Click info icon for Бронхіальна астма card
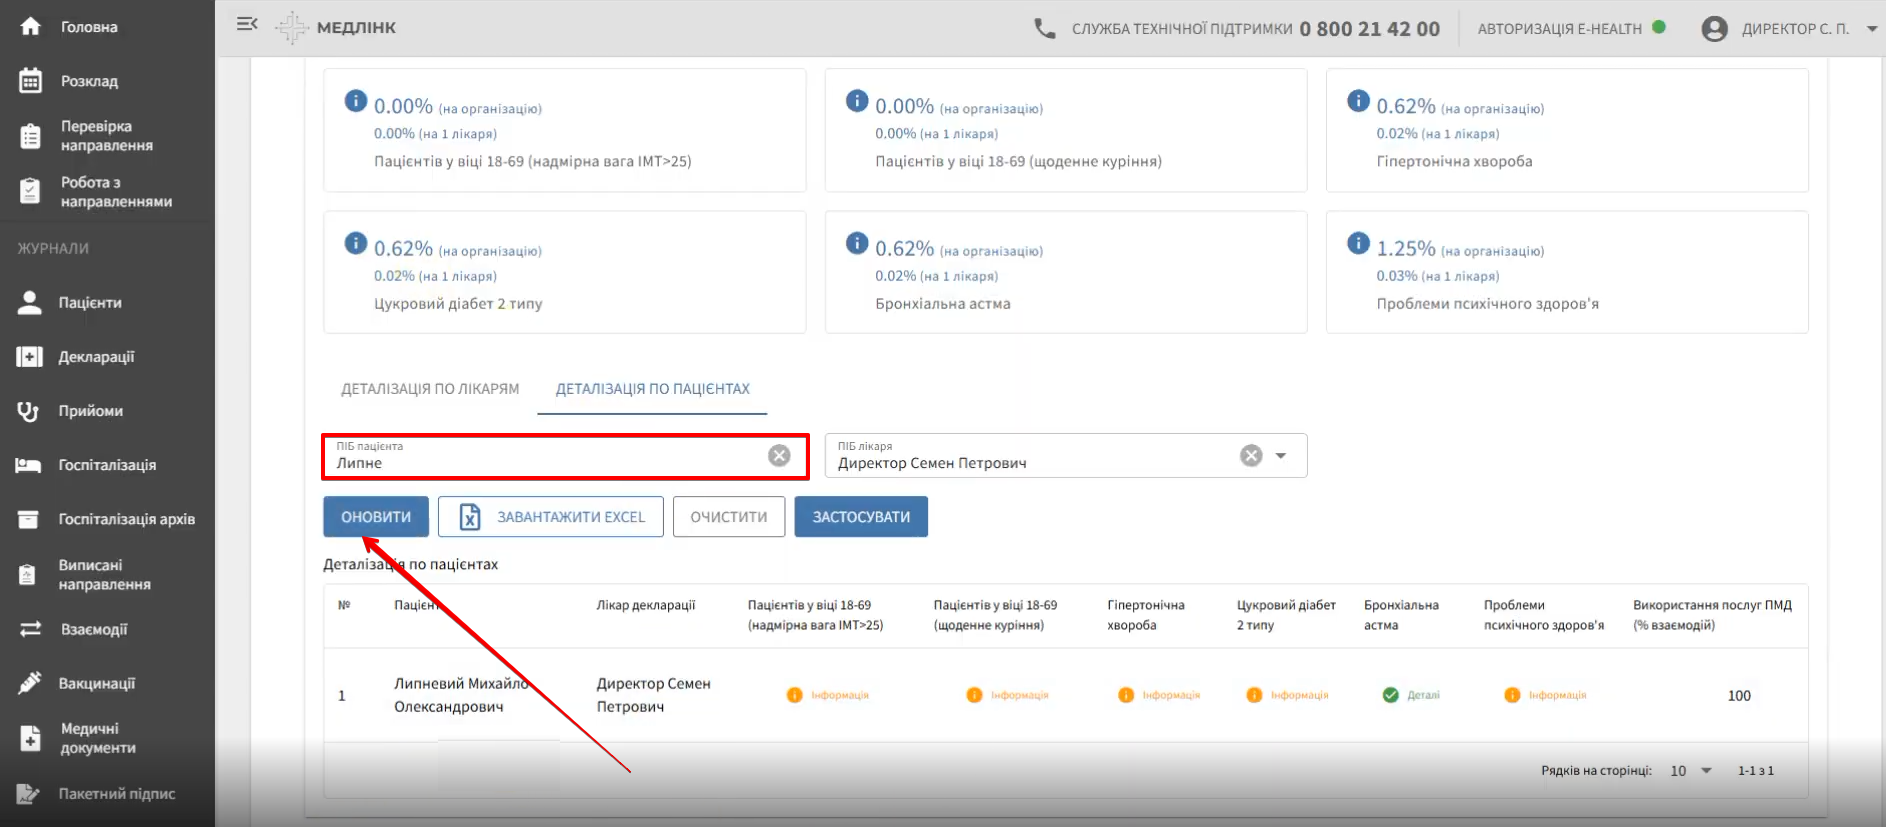The width and height of the screenshot is (1886, 827). (857, 243)
